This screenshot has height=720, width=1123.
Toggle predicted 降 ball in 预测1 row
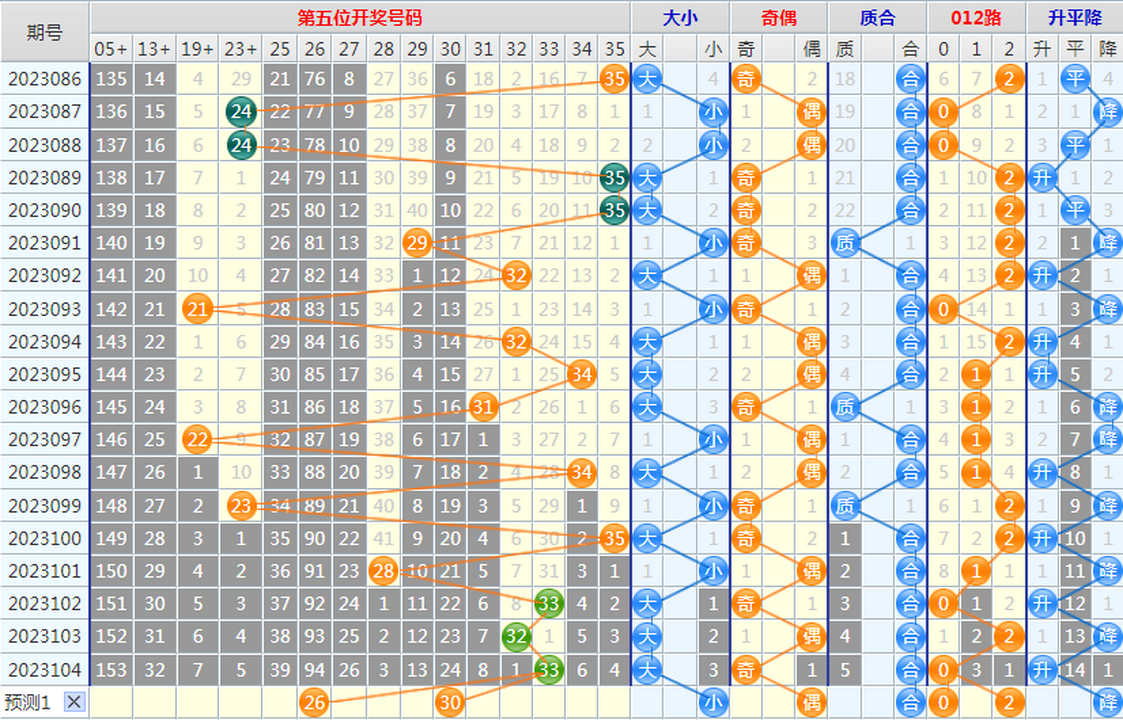[x=1108, y=703]
